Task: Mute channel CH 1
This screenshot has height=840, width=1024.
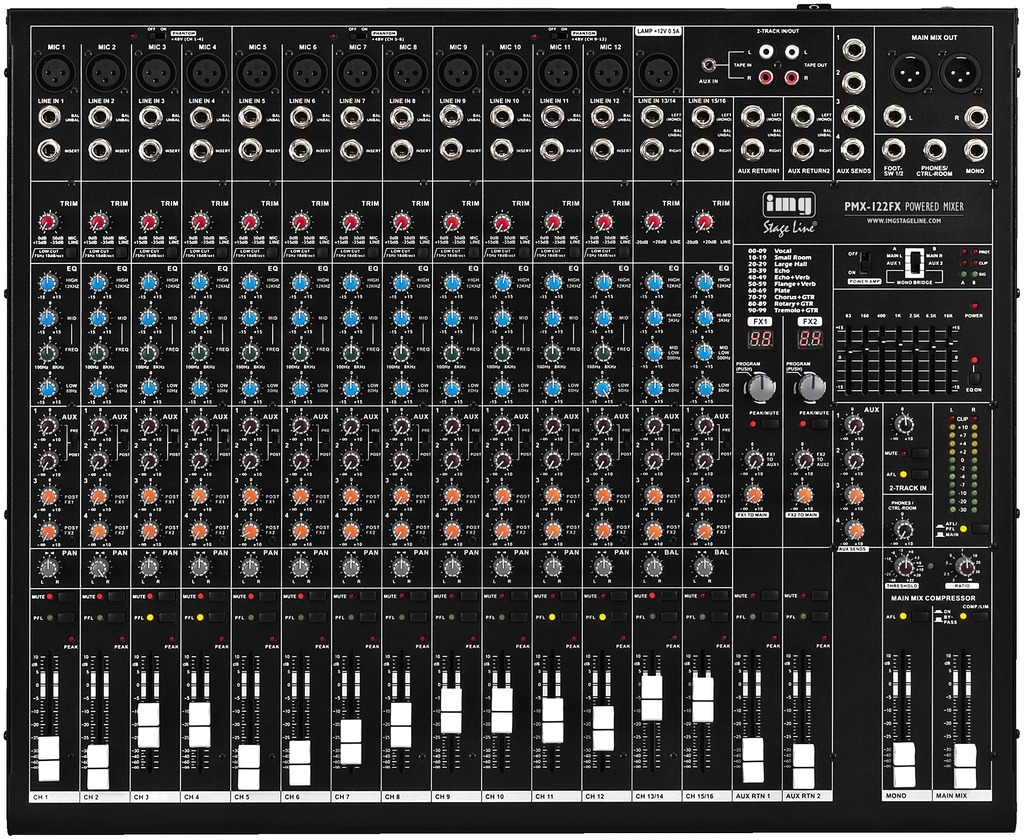Action: point(66,597)
